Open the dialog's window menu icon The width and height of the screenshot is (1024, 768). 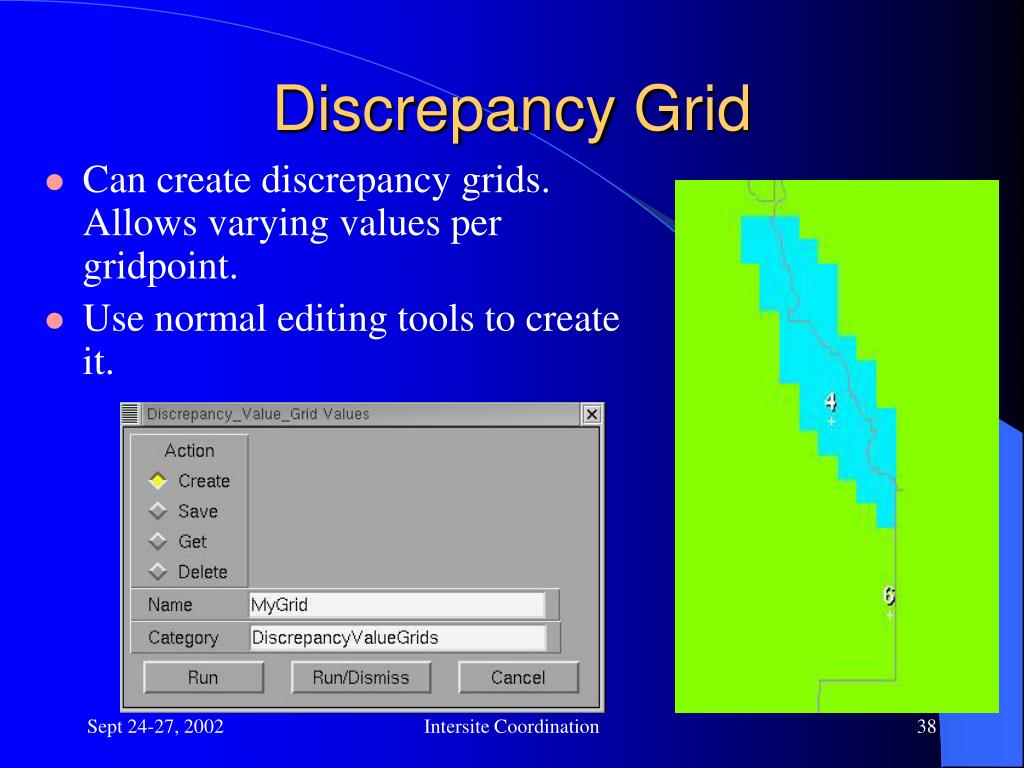[130, 414]
